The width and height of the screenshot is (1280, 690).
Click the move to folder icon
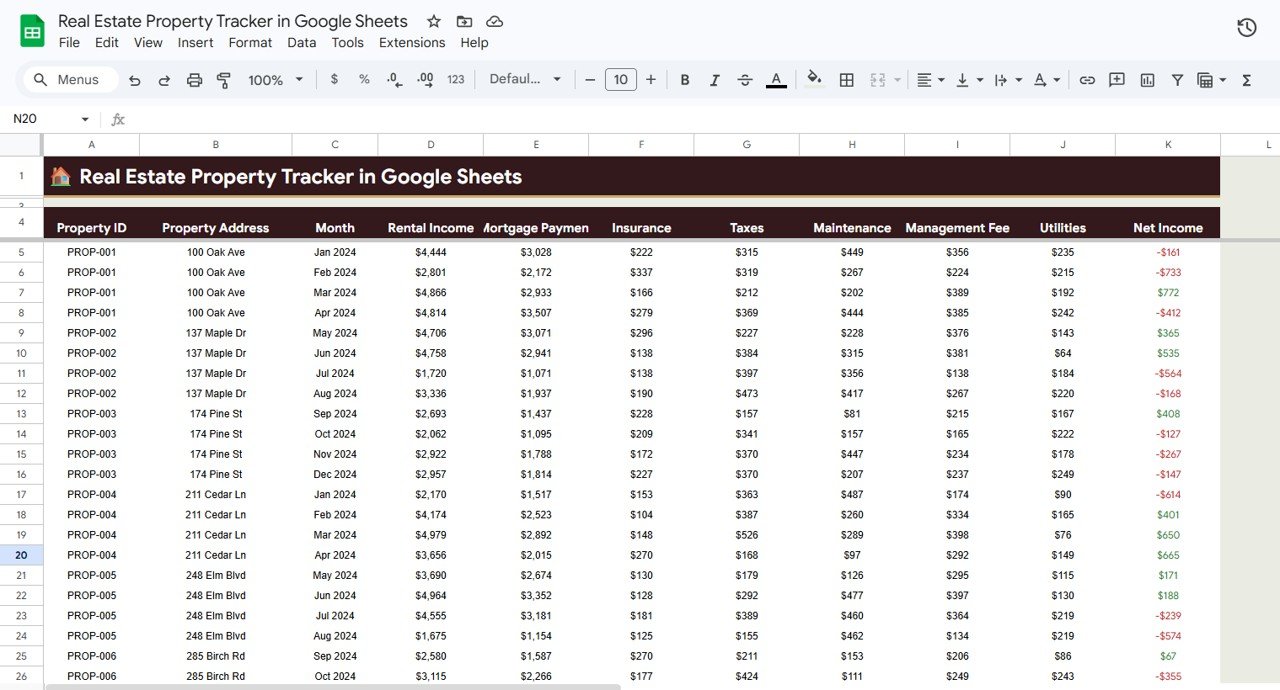coord(464,21)
